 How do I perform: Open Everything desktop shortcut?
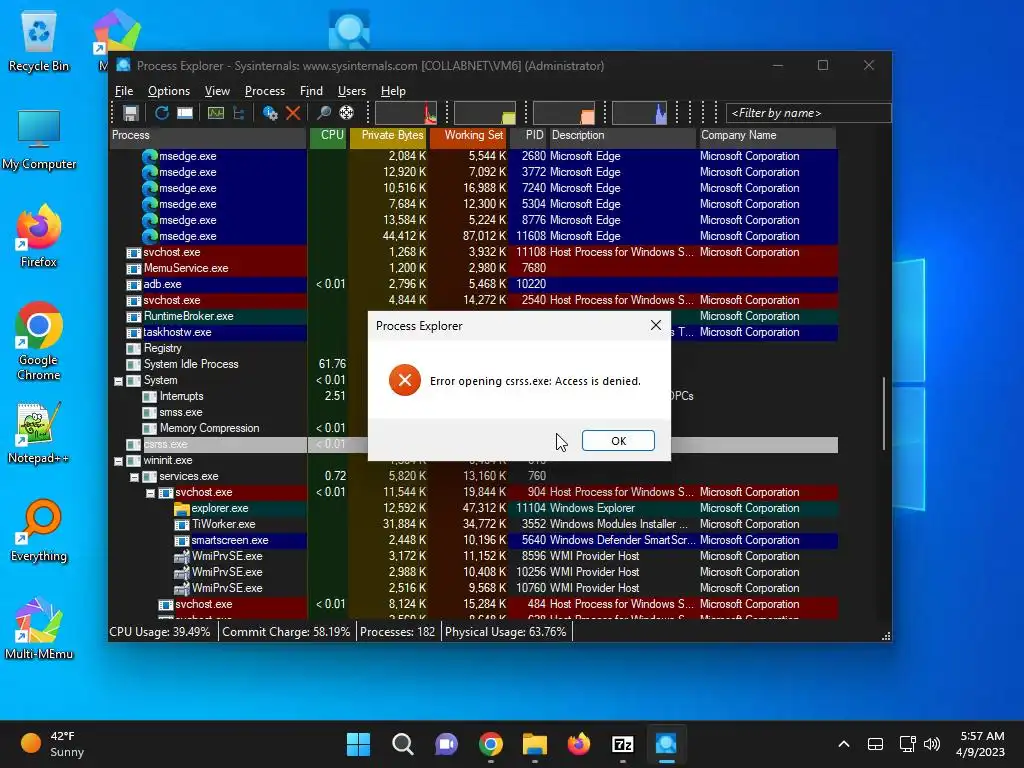tap(39, 531)
